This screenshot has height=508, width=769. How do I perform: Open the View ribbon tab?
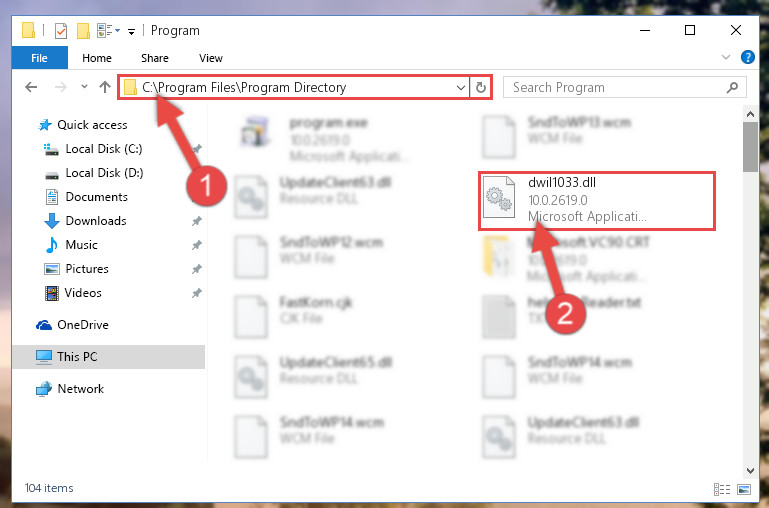(x=211, y=58)
